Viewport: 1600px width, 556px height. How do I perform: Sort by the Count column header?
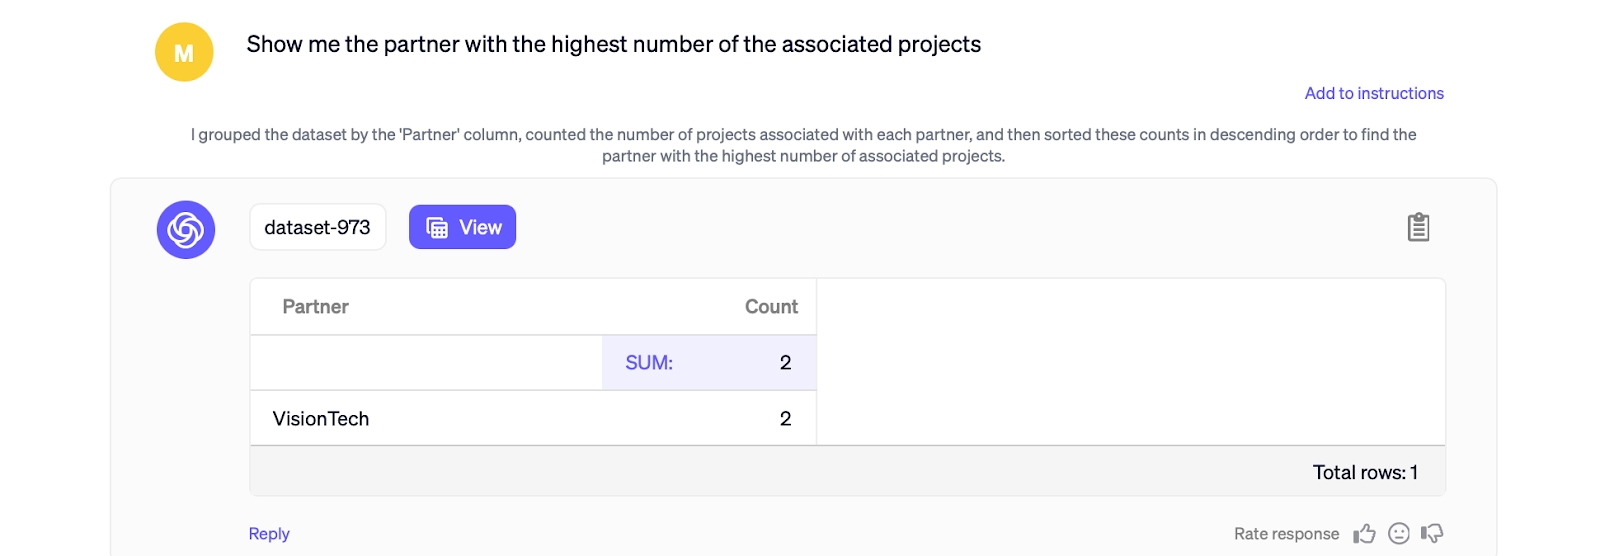771,307
